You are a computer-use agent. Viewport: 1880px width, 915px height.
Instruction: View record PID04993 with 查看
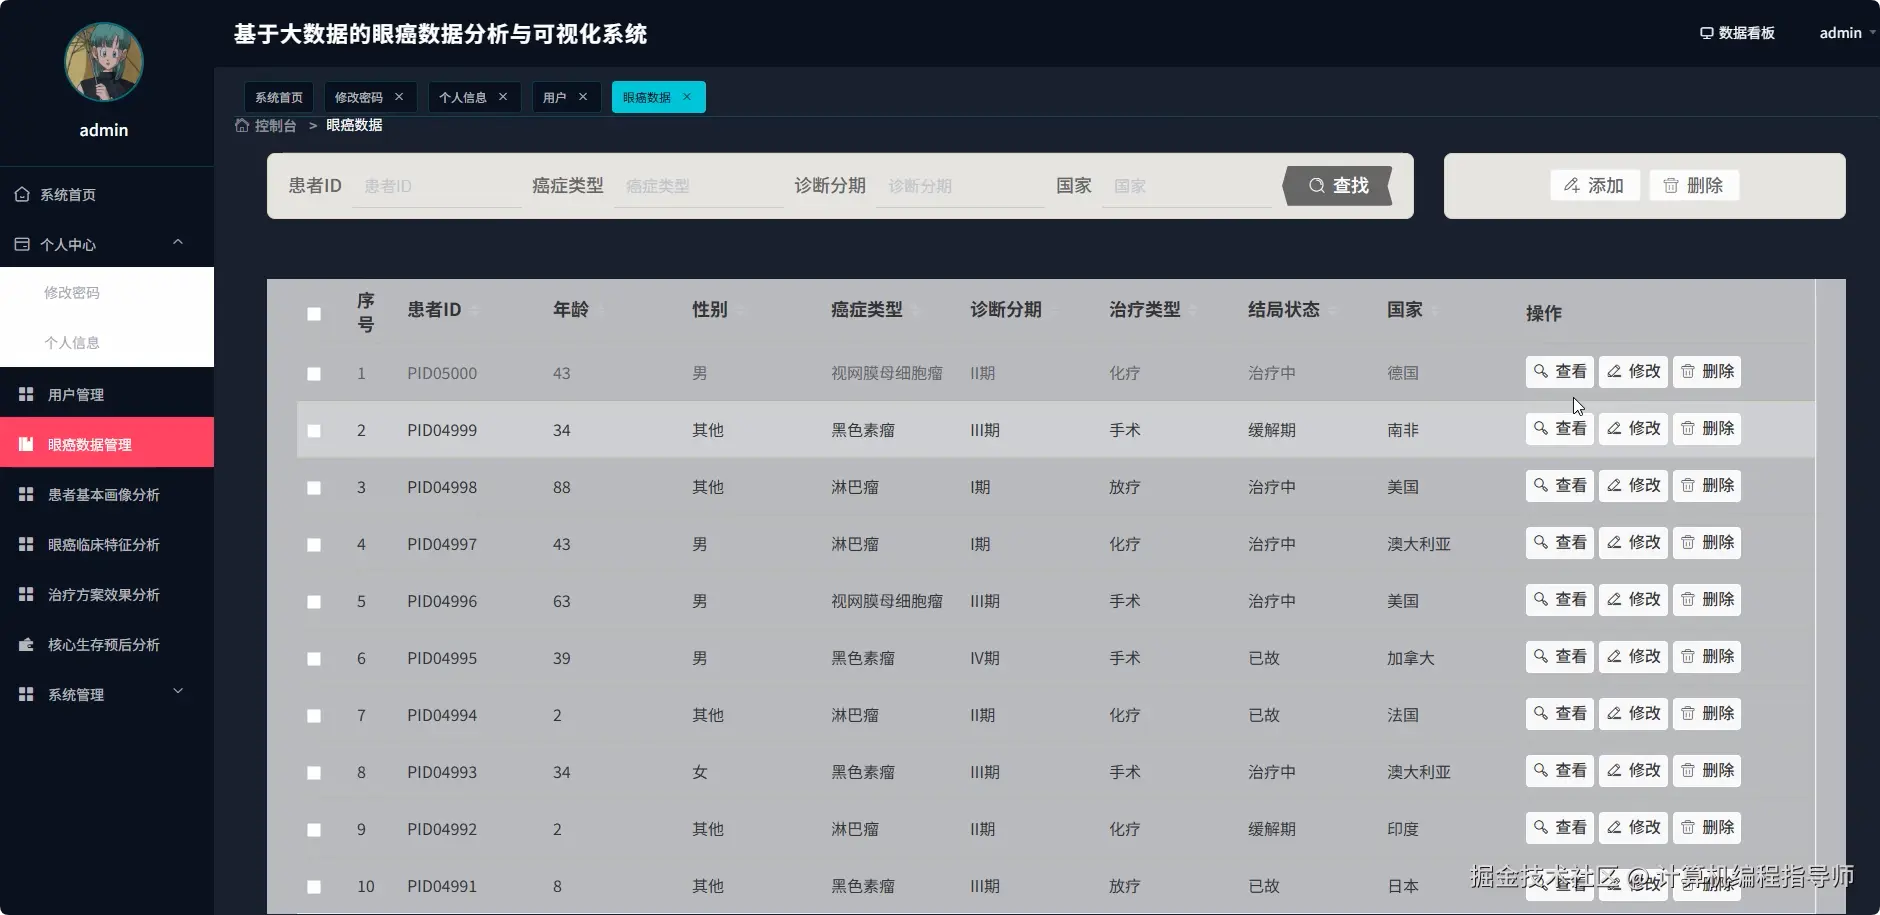pyautogui.click(x=1560, y=770)
